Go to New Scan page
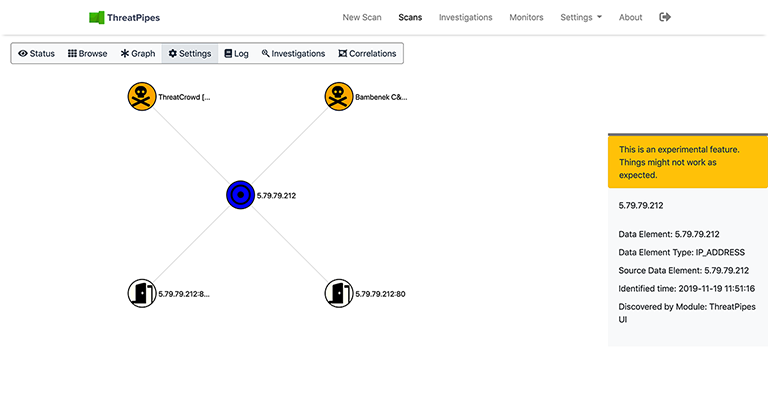Screen dimensions: 768x403 [x=362, y=17]
